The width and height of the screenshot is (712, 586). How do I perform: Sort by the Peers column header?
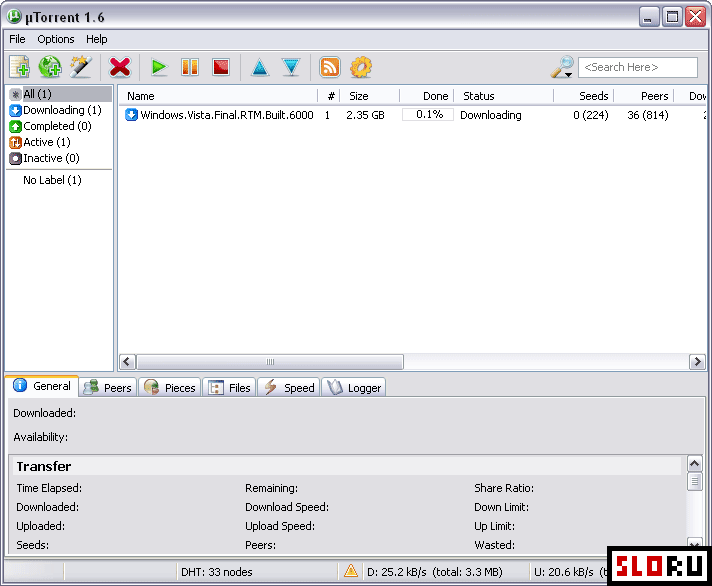(644, 96)
